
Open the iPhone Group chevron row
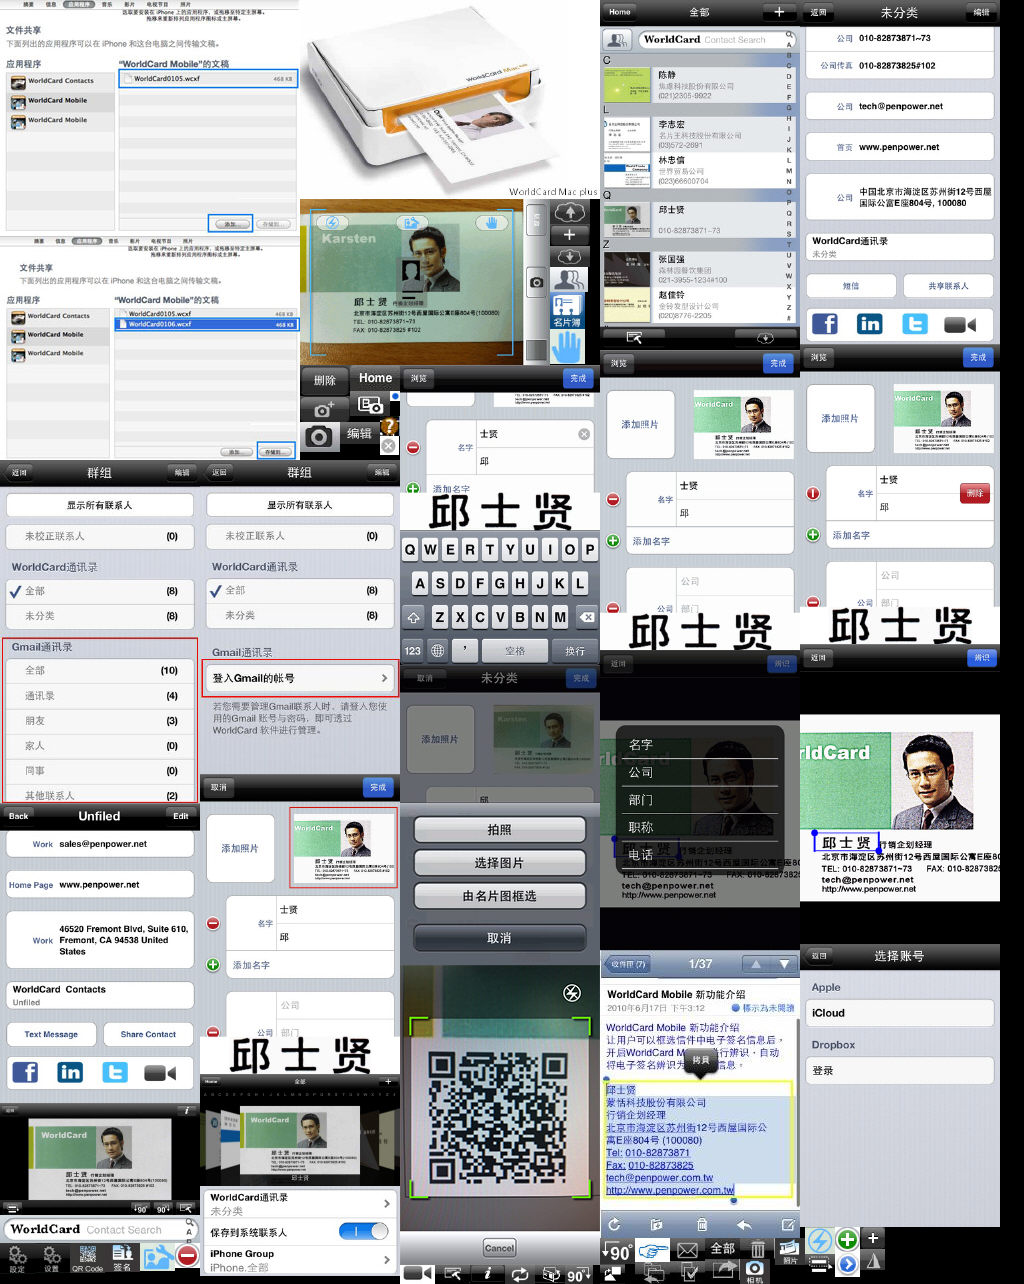300,1259
